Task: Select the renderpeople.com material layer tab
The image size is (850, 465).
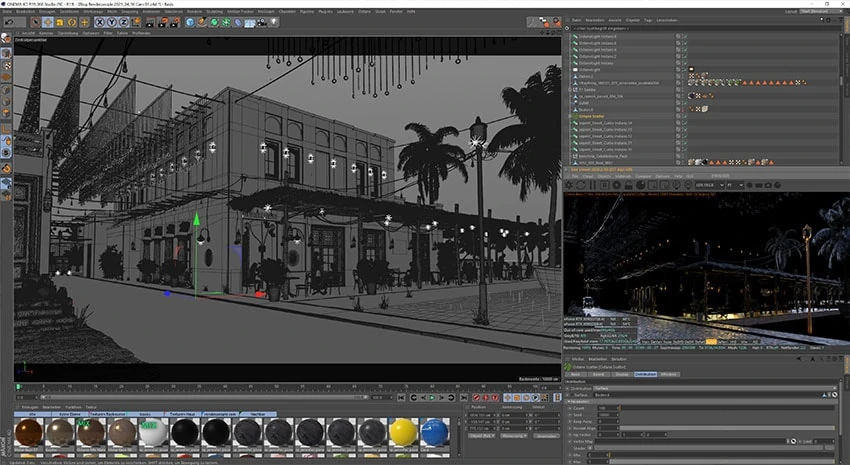Action: pos(220,414)
